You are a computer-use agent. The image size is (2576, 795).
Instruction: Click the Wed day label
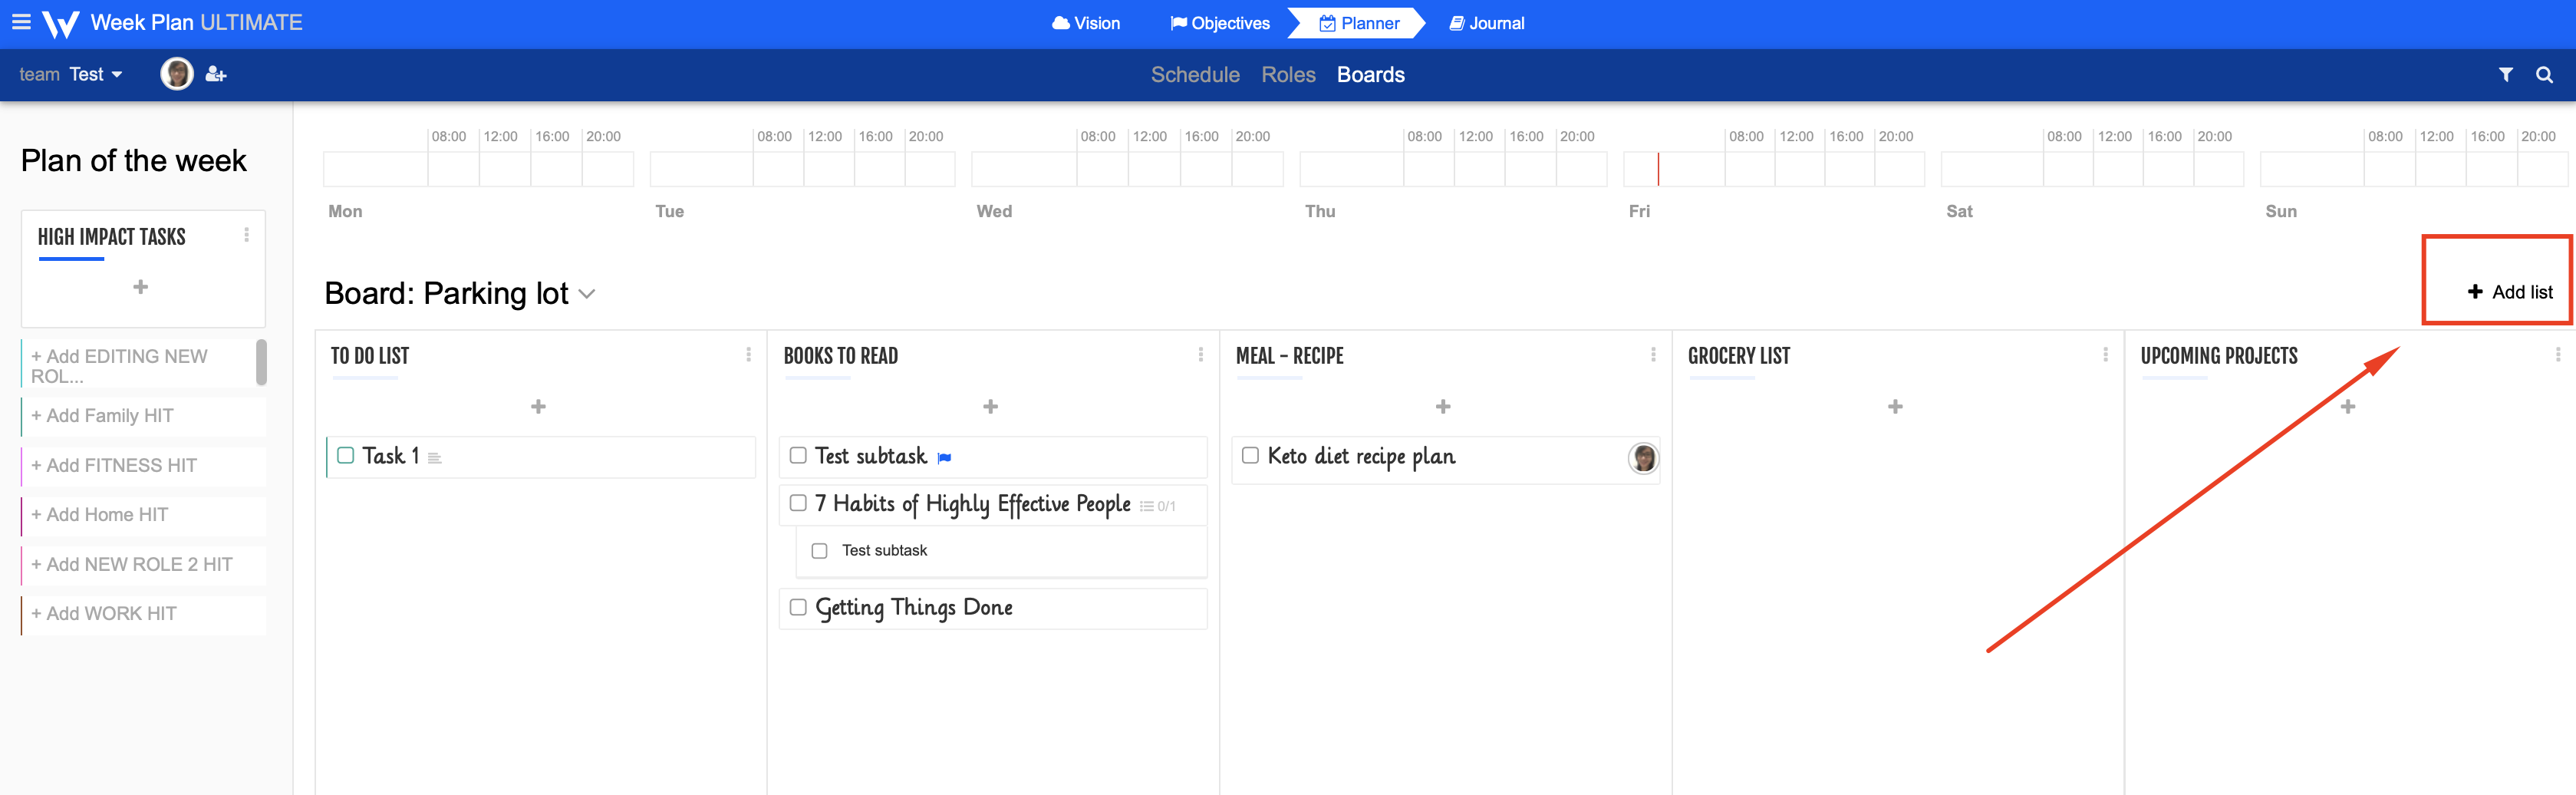point(994,211)
